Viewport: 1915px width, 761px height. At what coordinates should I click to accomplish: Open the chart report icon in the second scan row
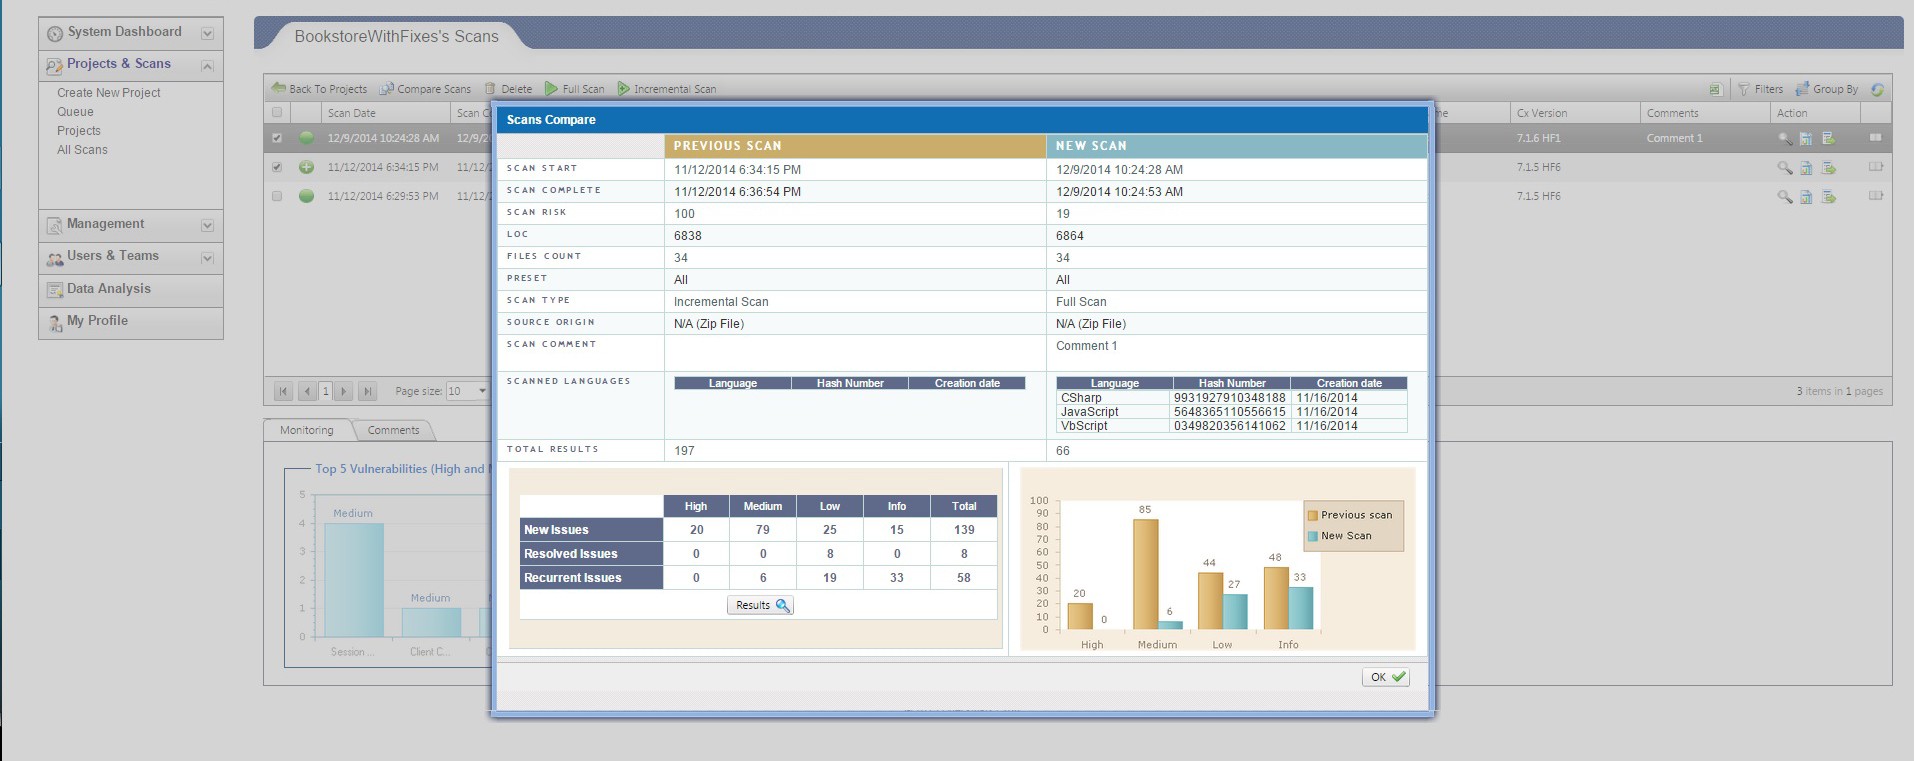pos(1806,168)
